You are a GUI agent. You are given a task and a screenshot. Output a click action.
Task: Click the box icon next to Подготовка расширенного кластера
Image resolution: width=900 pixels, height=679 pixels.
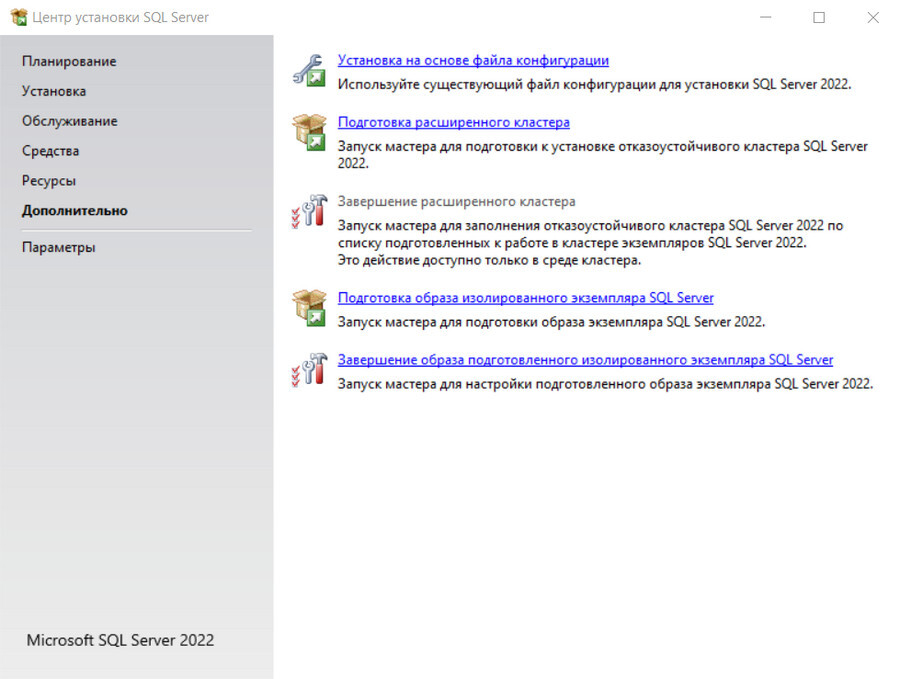(309, 133)
